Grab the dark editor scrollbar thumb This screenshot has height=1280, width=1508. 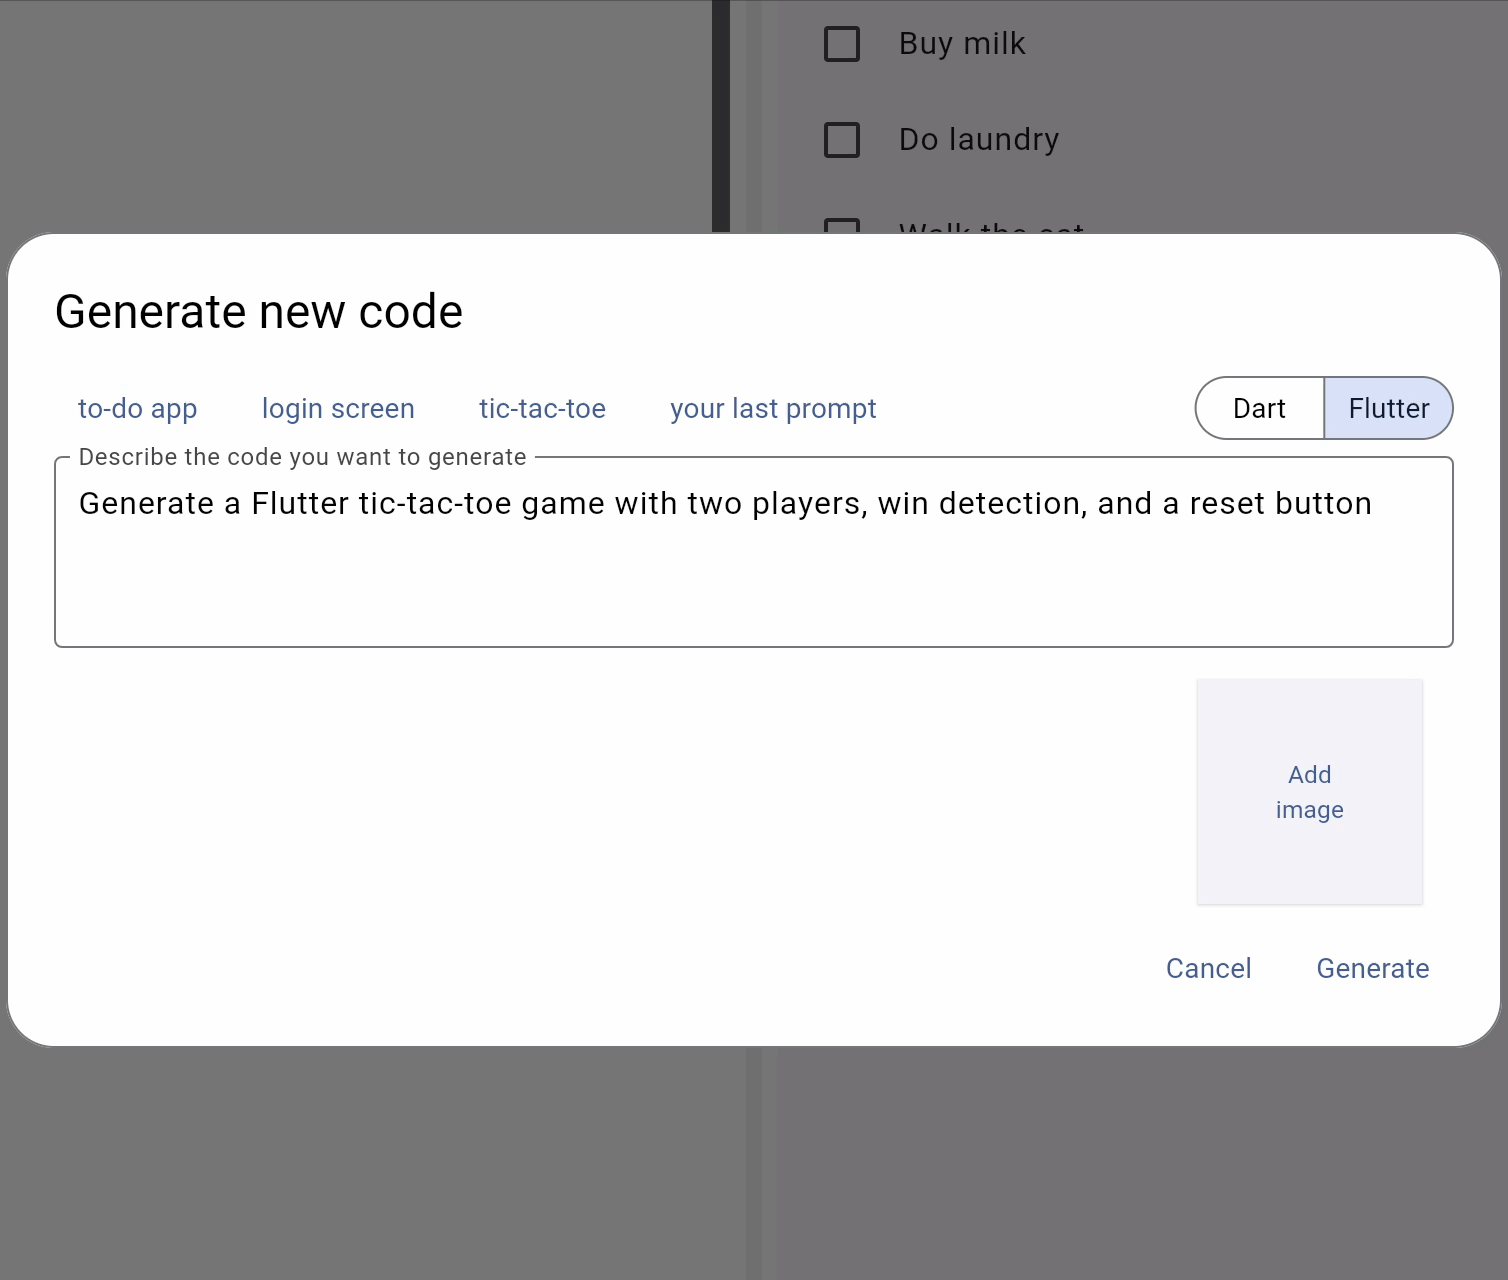click(x=721, y=116)
